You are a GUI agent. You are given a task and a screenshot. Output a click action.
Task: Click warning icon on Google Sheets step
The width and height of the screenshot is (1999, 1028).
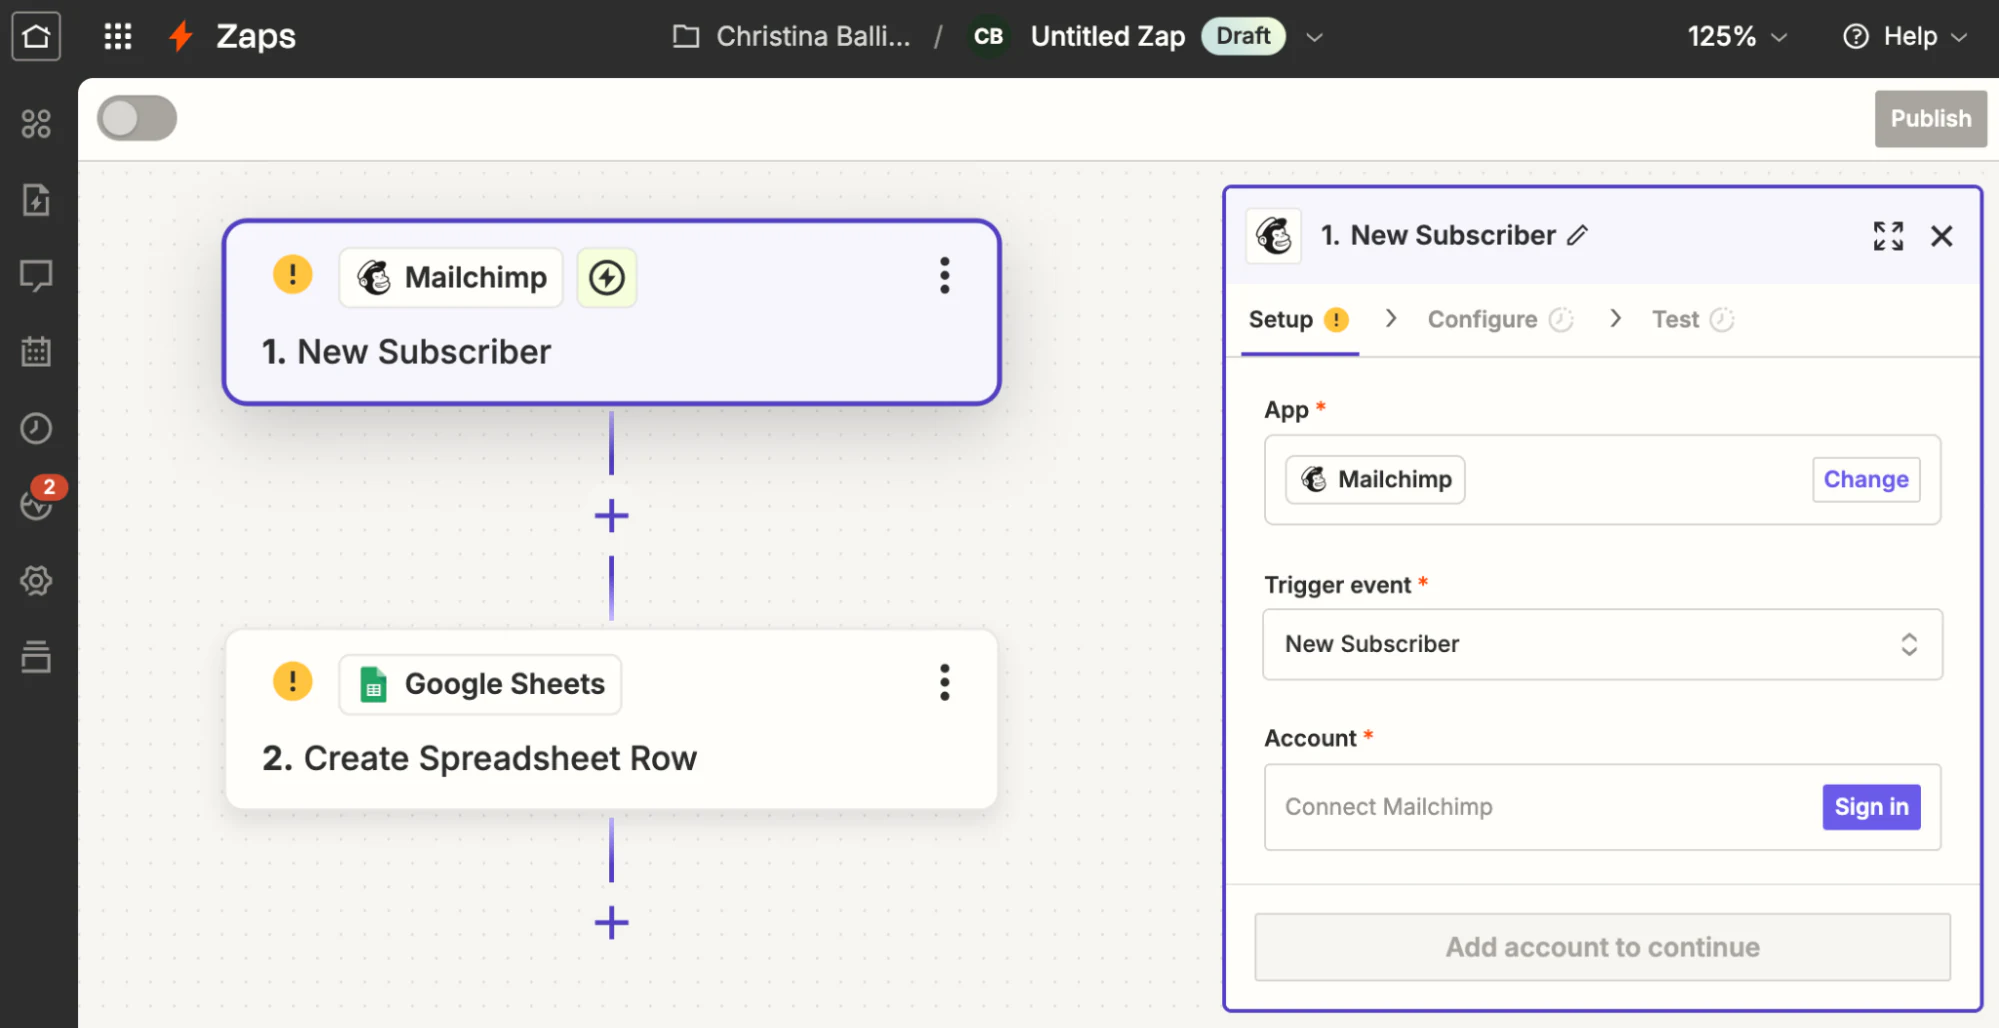click(293, 682)
